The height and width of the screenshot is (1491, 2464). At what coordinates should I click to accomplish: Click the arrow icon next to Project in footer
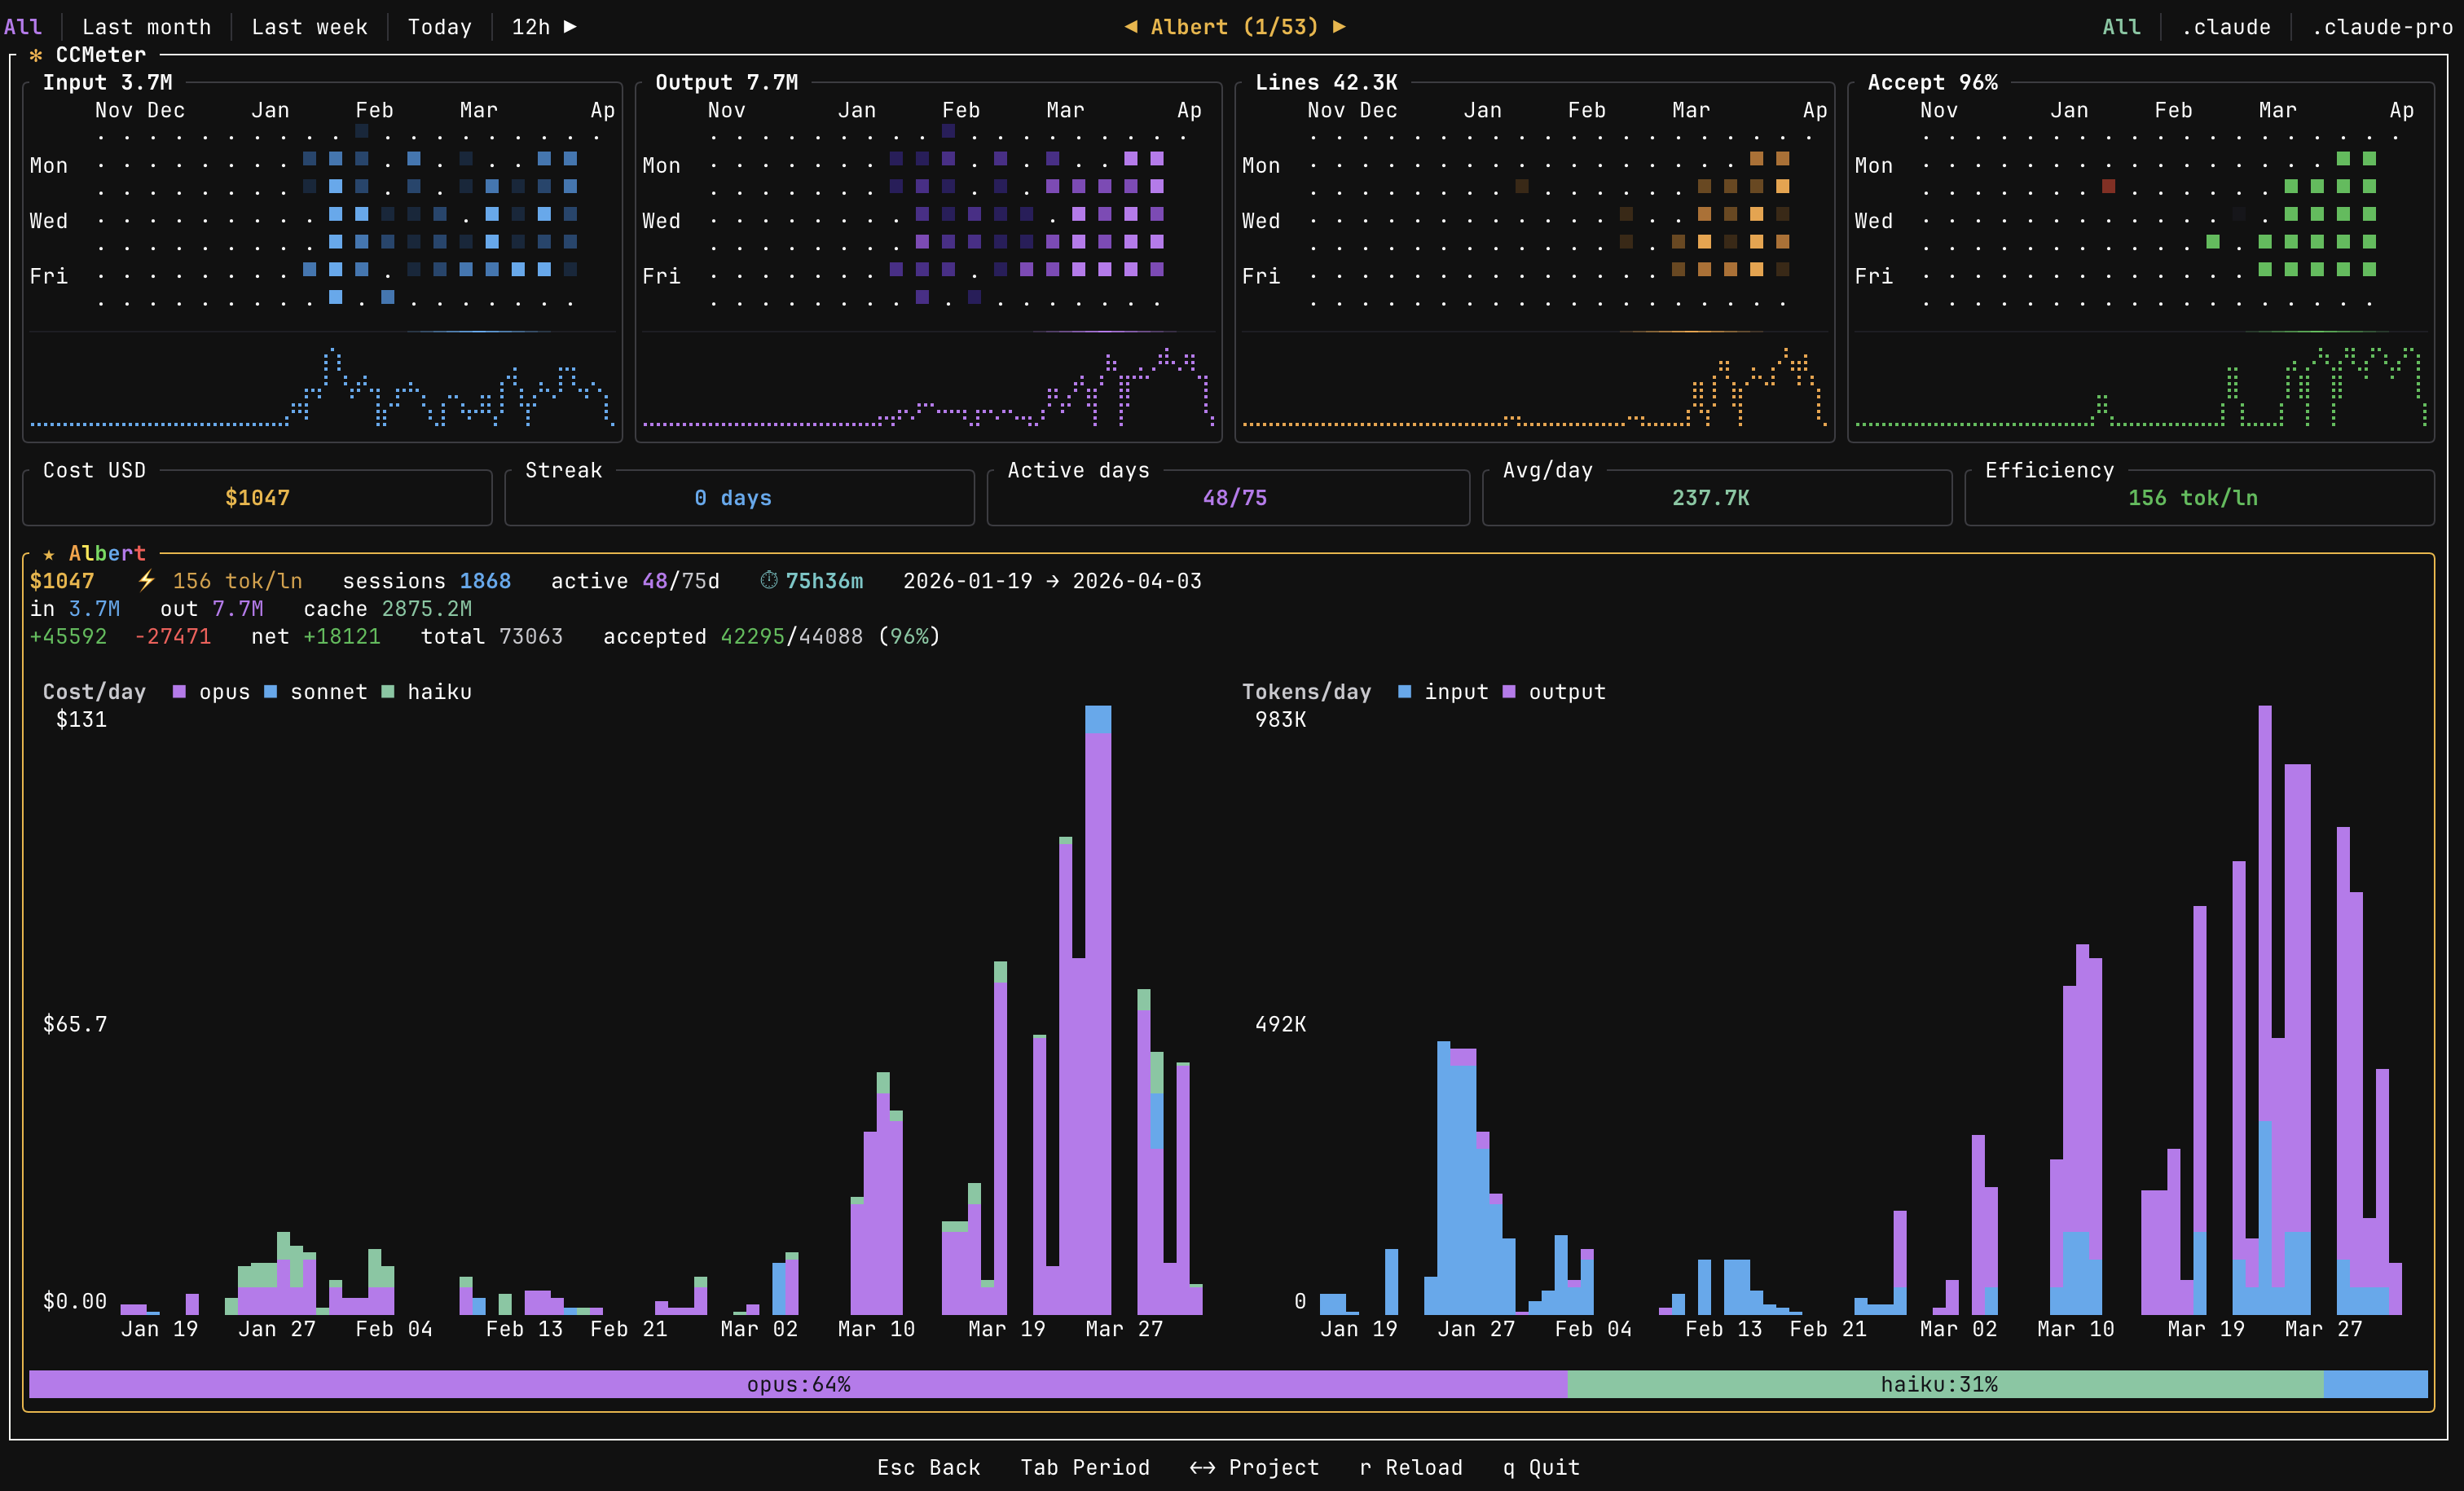click(x=1200, y=1467)
